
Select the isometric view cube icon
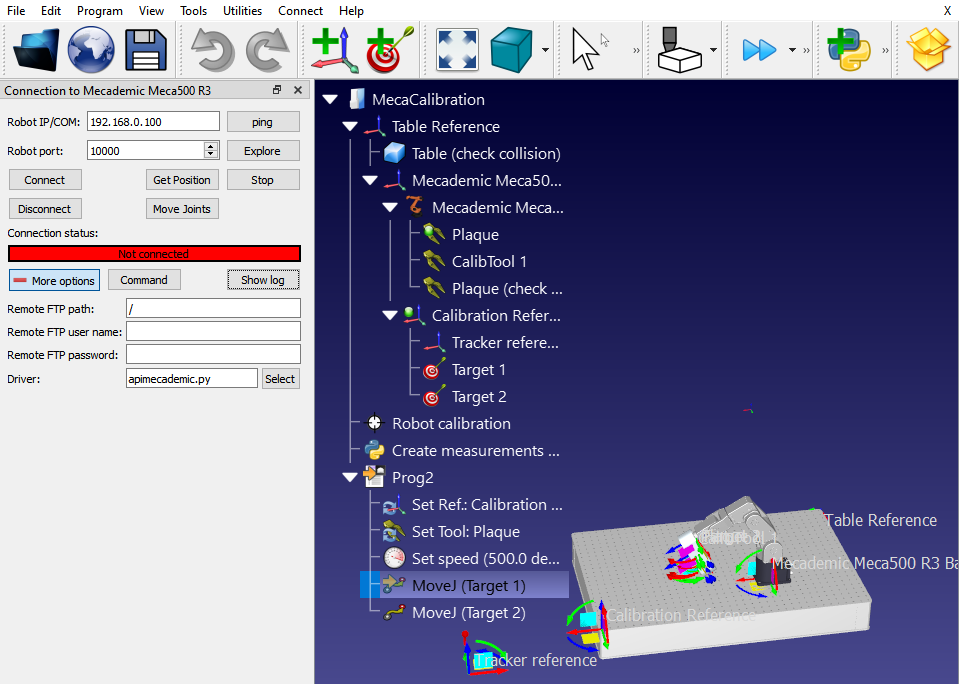511,50
